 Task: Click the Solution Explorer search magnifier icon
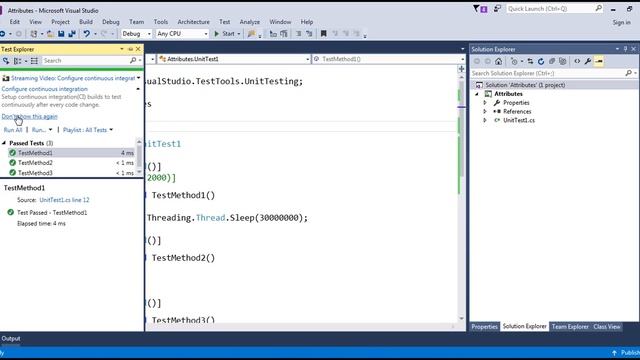coord(628,73)
